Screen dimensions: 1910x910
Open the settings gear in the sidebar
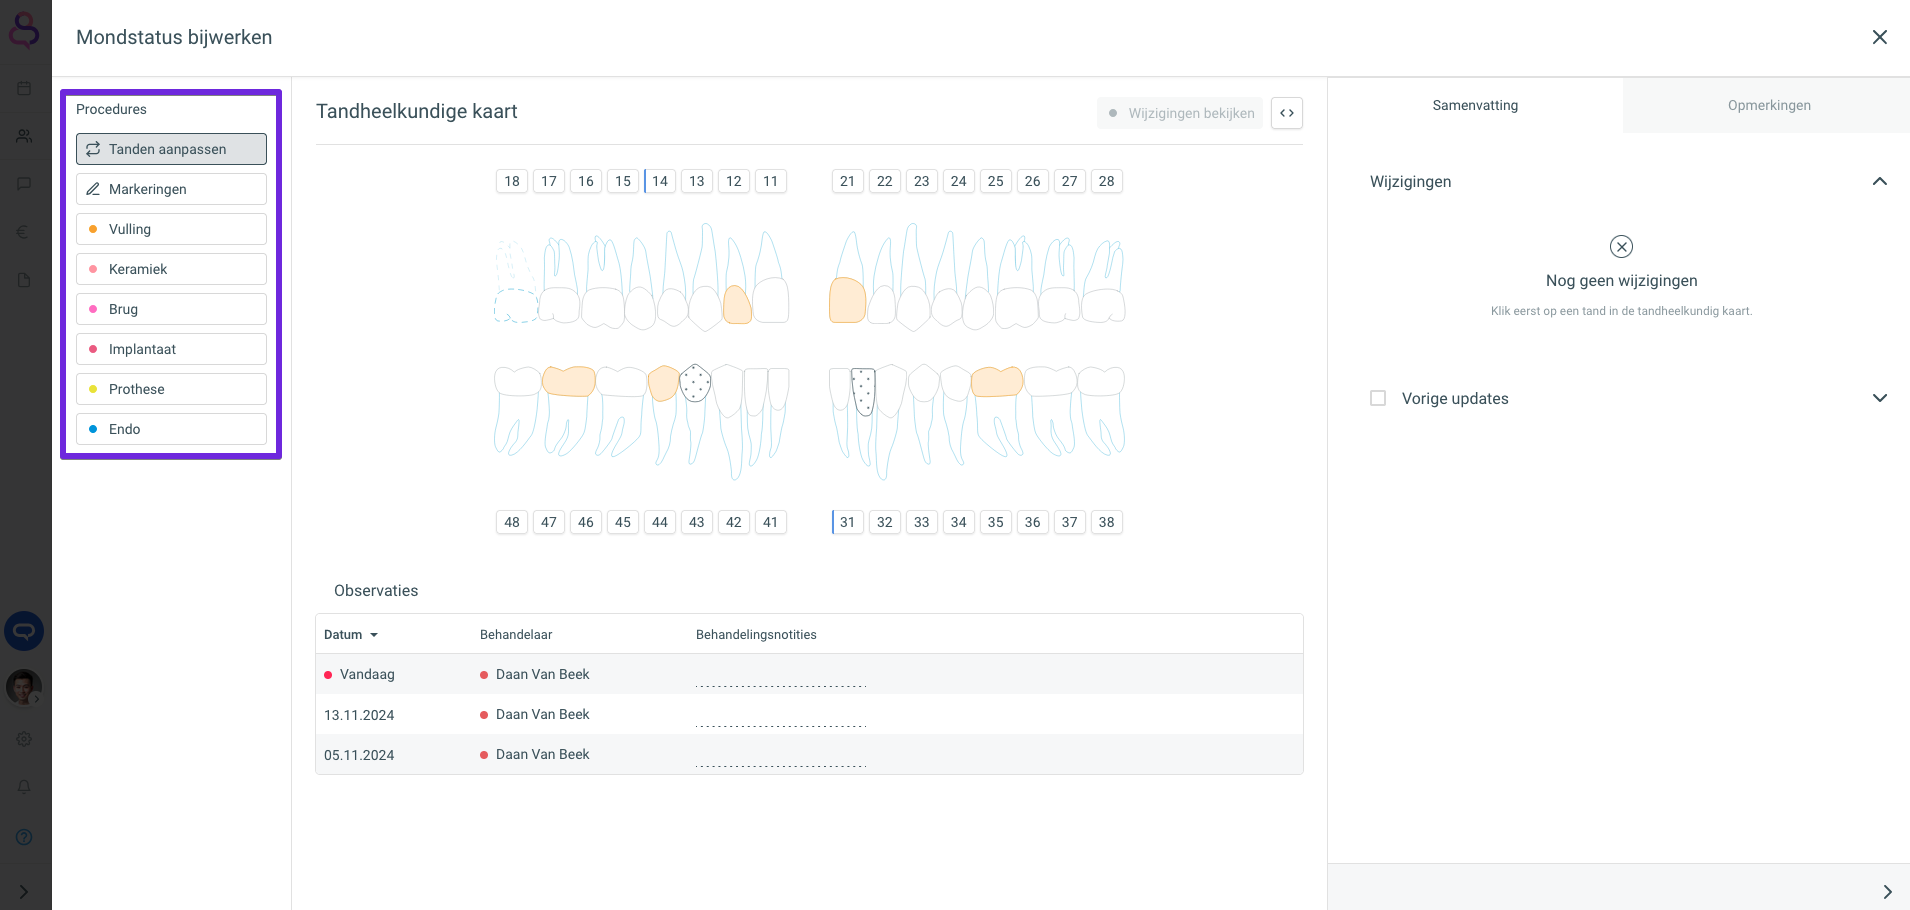click(x=24, y=739)
